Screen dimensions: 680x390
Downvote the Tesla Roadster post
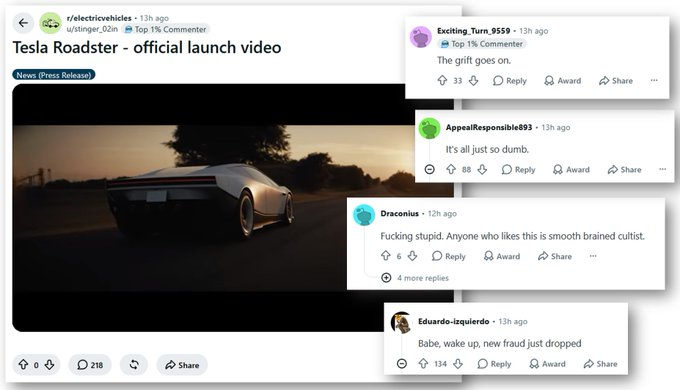point(50,365)
